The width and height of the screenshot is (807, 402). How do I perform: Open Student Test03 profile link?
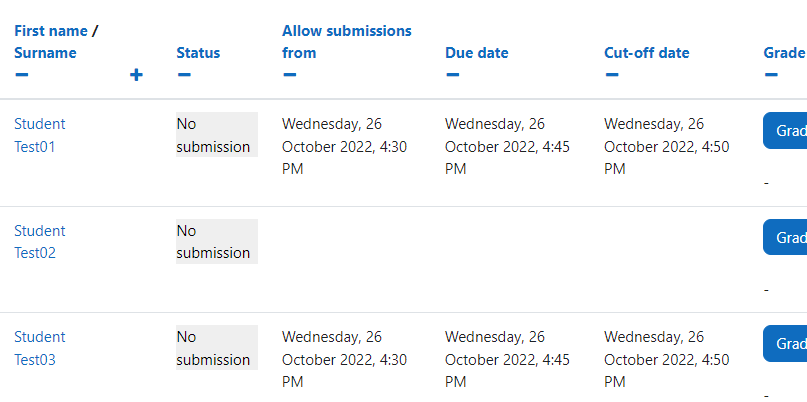click(x=40, y=348)
